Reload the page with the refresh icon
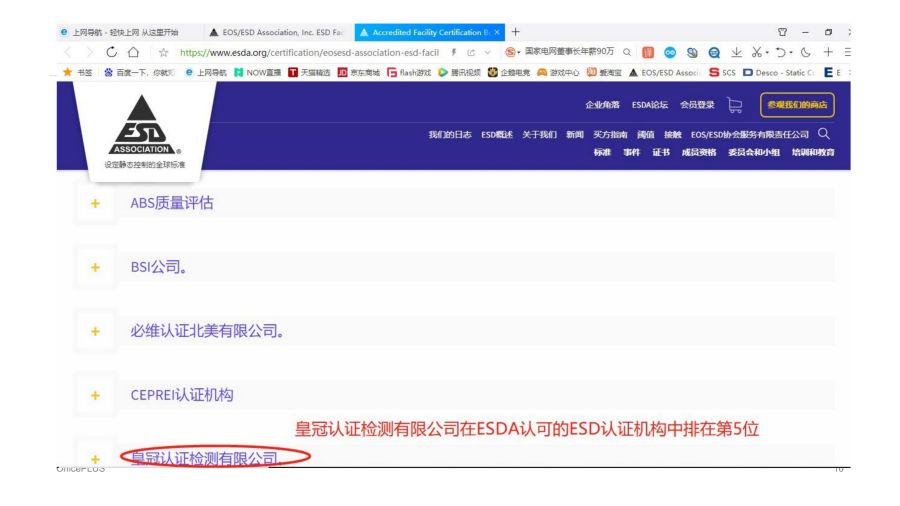Screen dimensions: 900x506 coord(111,52)
